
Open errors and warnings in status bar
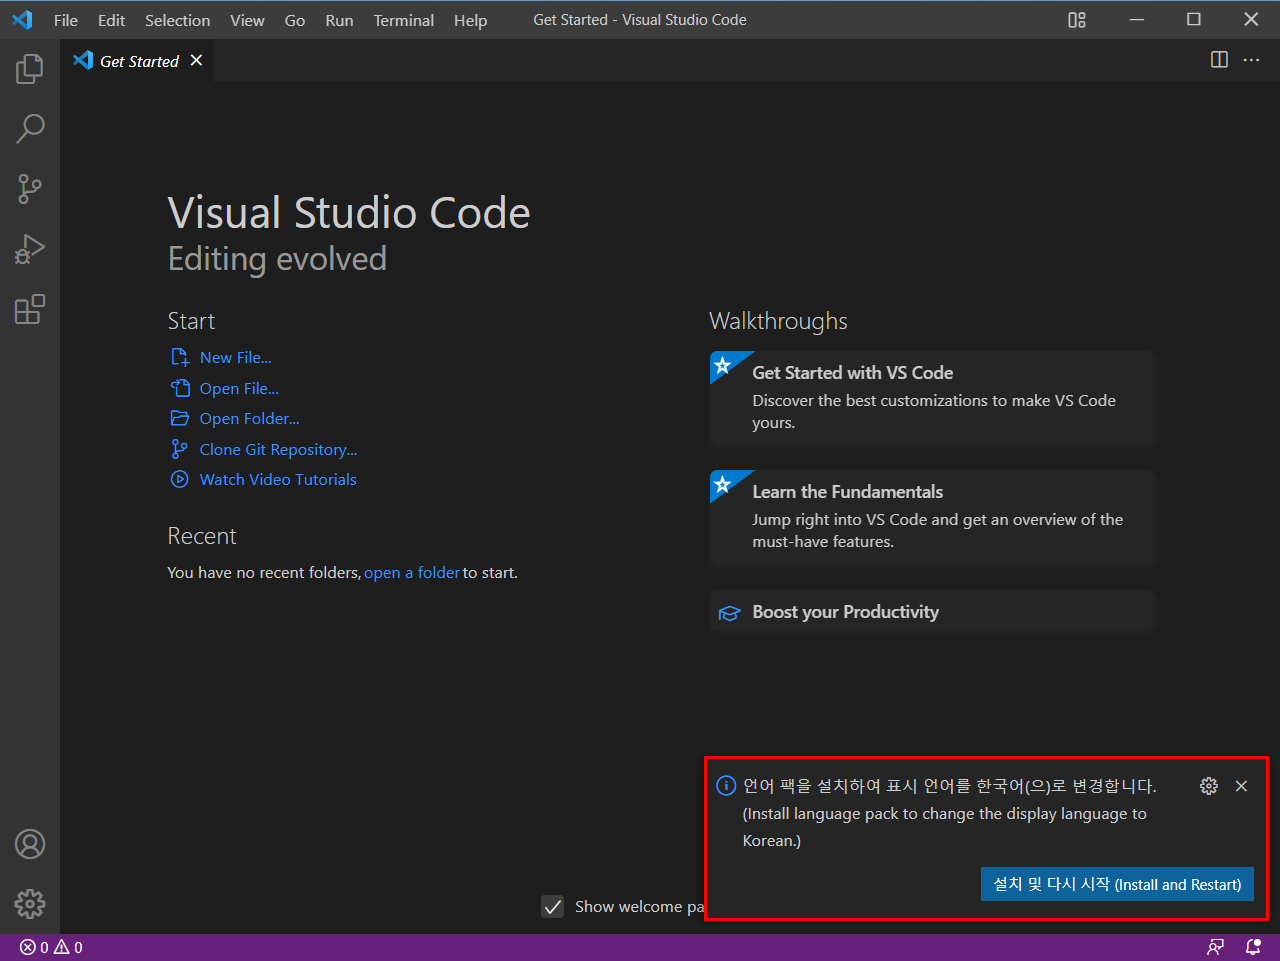click(x=51, y=947)
